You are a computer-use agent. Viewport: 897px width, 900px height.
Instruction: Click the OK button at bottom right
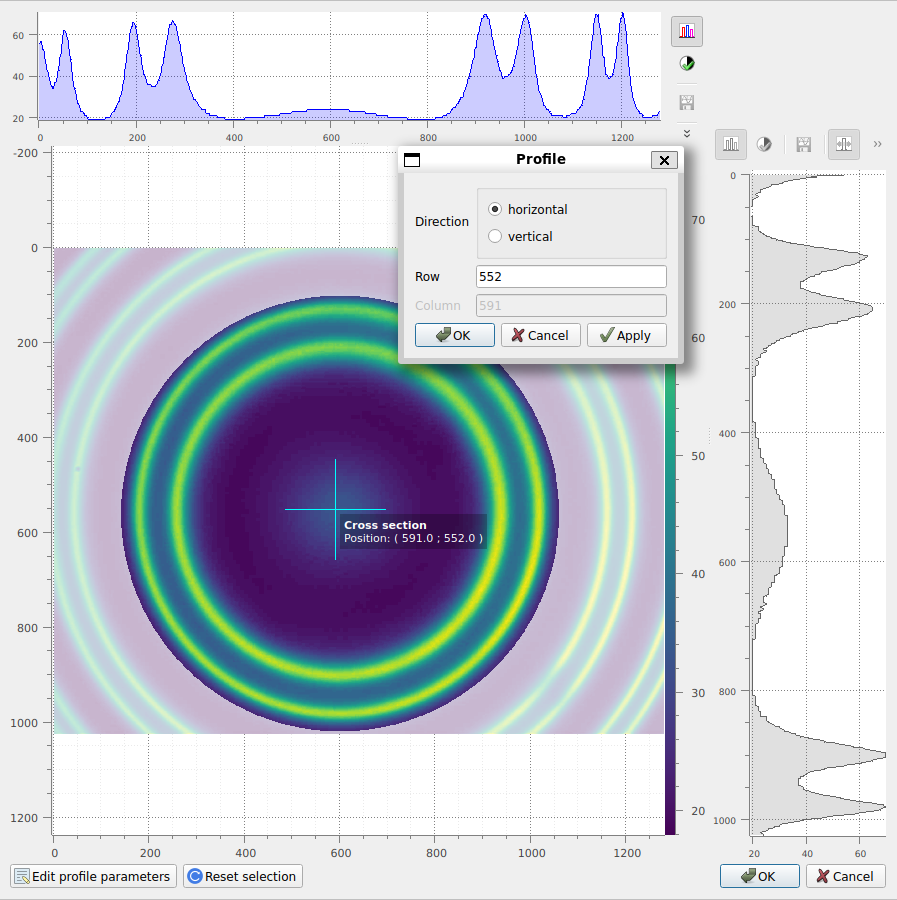pyautogui.click(x=760, y=876)
